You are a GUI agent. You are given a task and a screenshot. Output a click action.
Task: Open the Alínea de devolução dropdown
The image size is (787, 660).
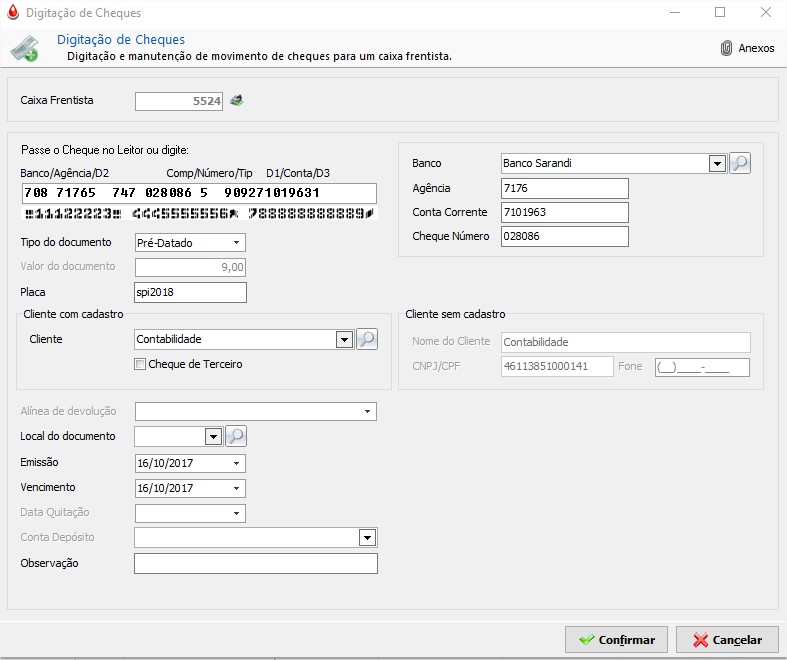367,412
